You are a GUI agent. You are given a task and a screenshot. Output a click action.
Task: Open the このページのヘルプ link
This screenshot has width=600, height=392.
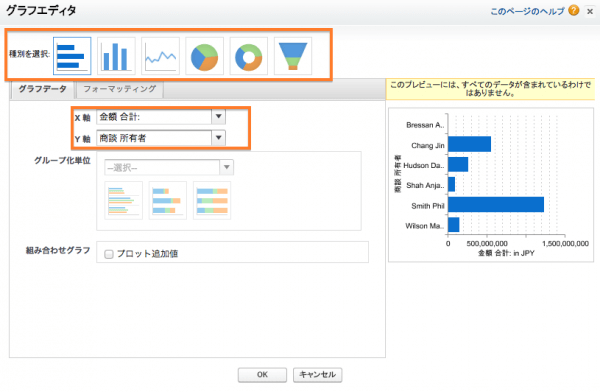point(527,11)
